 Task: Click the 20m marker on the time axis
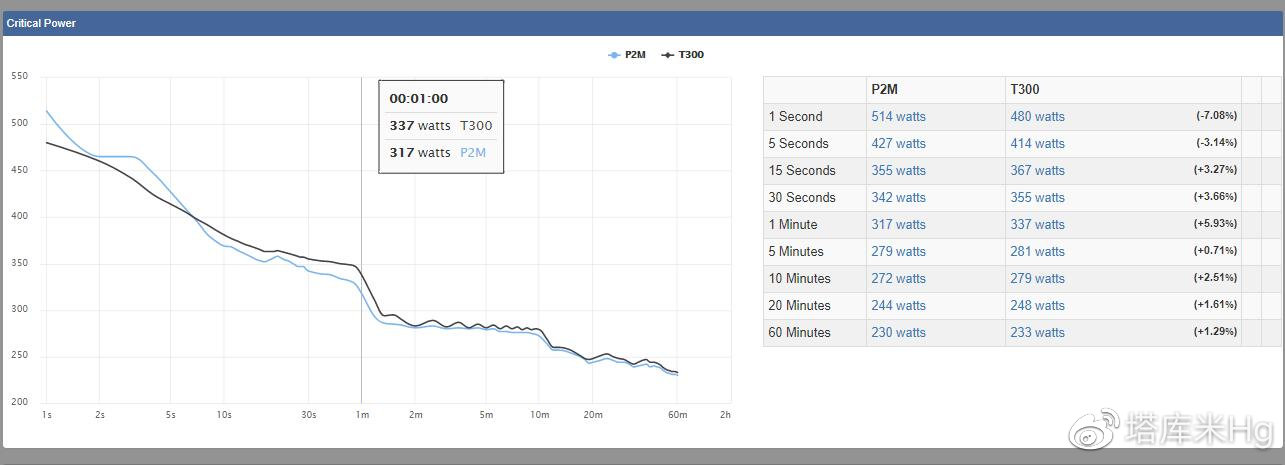592,414
